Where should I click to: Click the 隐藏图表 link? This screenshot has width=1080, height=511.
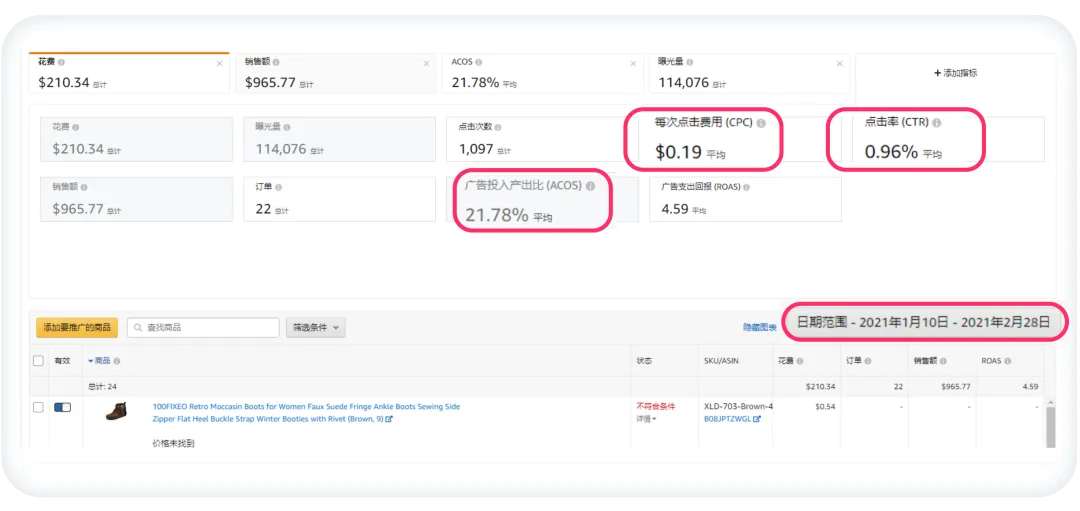coord(759,327)
